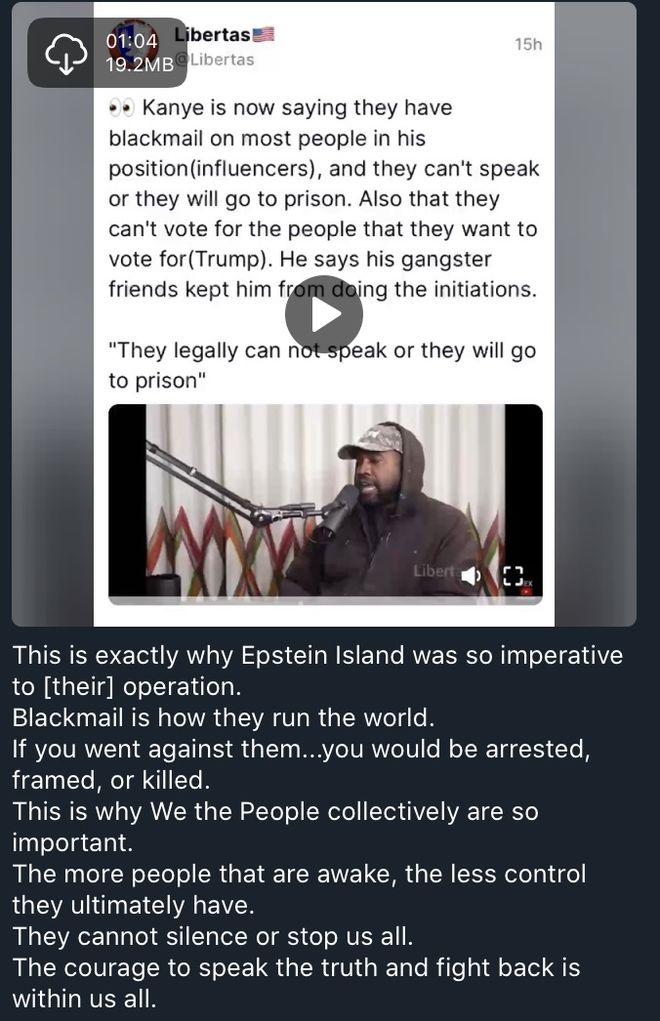Click the cloud download icon

[x=66, y=53]
